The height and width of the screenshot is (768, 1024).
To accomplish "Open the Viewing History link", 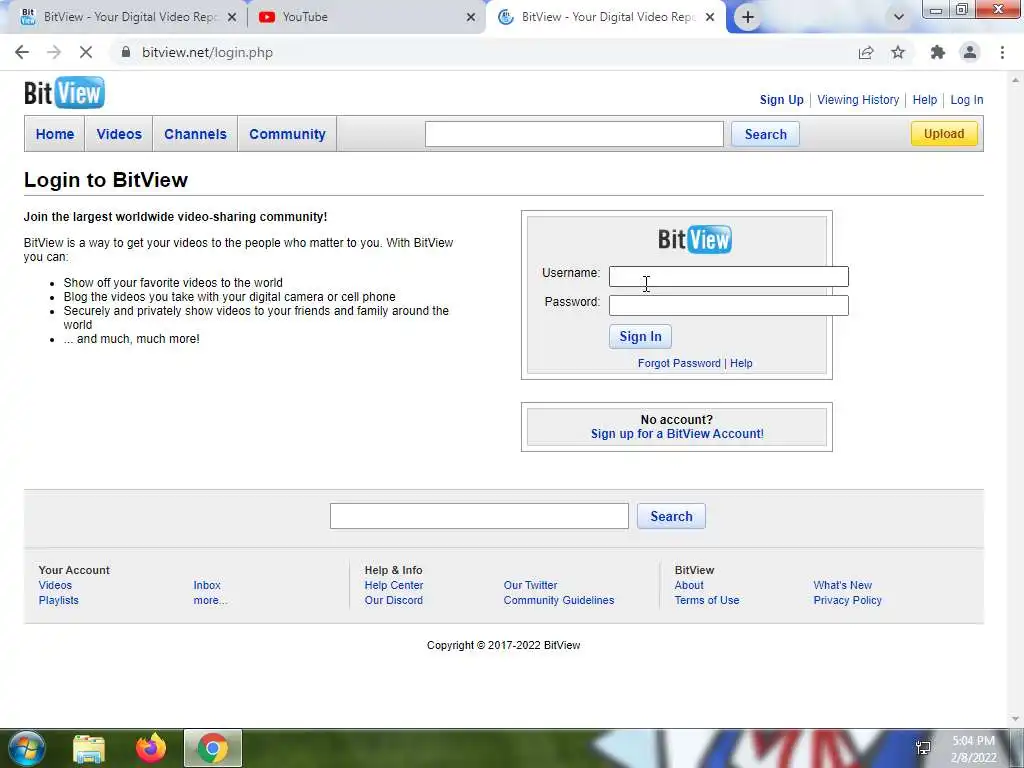I will (858, 100).
